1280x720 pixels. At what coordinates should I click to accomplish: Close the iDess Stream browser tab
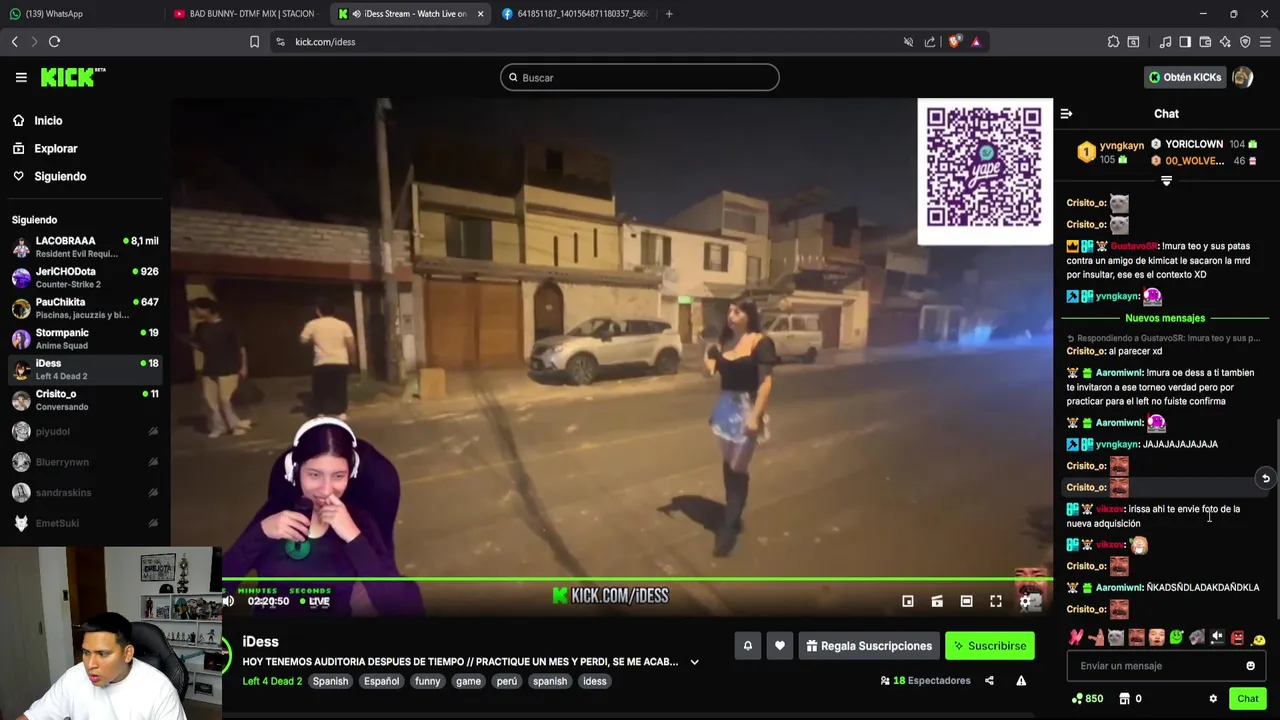481,14
